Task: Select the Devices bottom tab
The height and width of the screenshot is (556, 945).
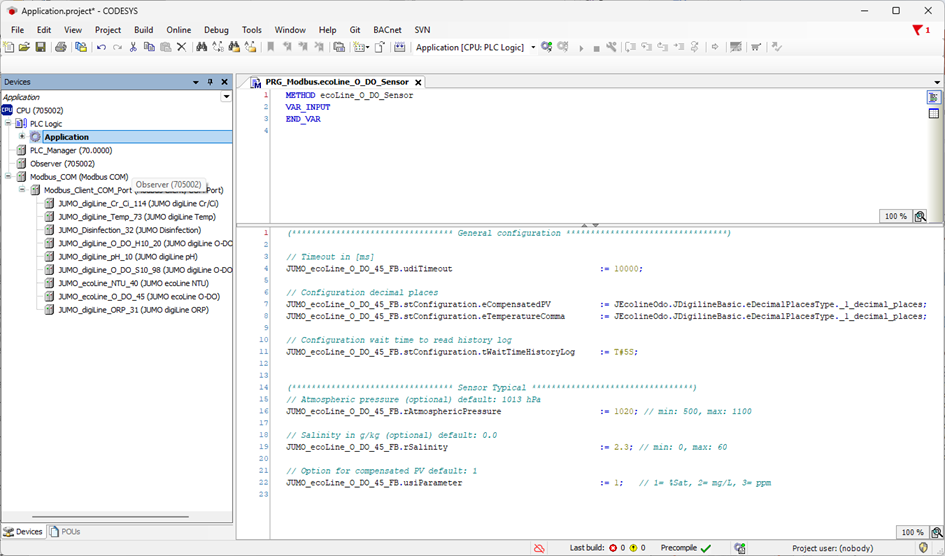Action: 23,531
